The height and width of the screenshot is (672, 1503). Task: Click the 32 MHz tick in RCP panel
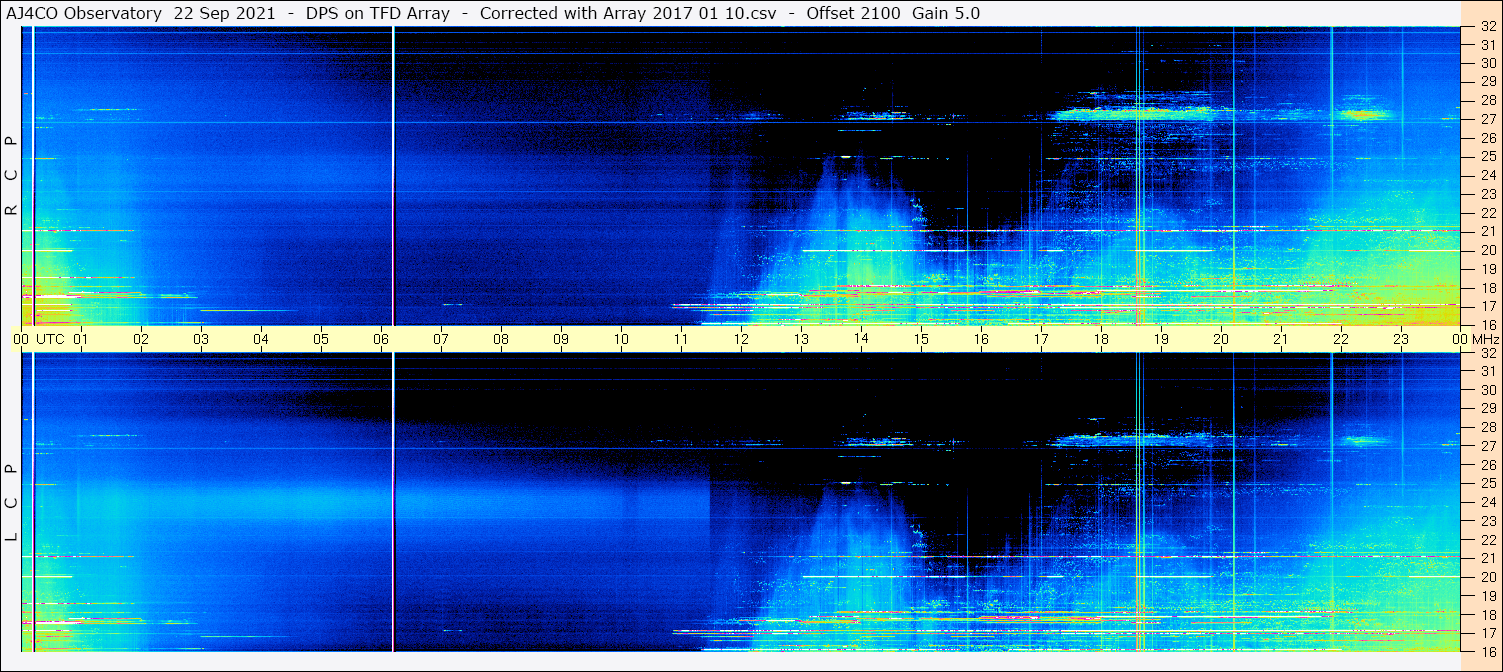(x=1488, y=26)
